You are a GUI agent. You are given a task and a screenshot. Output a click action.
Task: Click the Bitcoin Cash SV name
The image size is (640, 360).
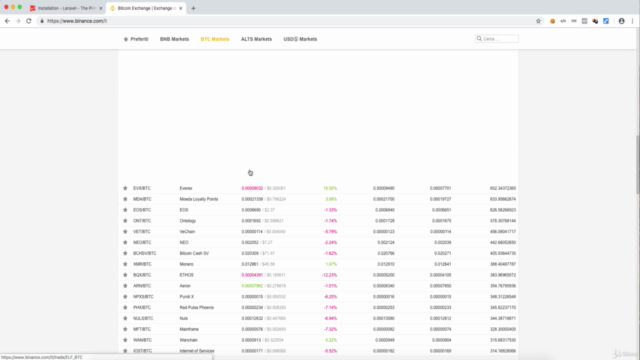click(x=194, y=253)
